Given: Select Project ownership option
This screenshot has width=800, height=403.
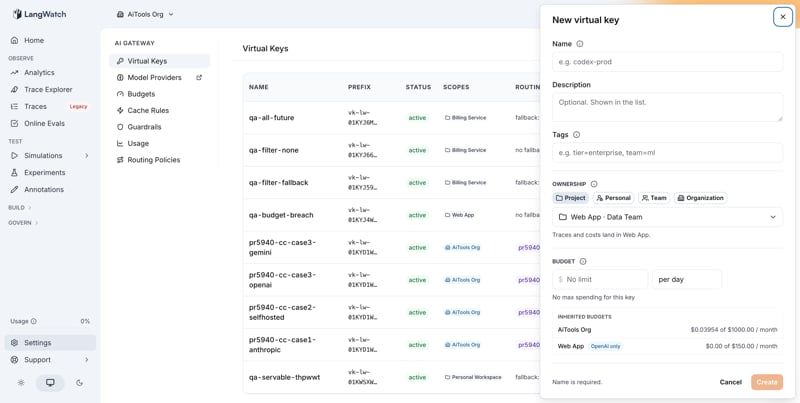Looking at the screenshot, I should [570, 198].
